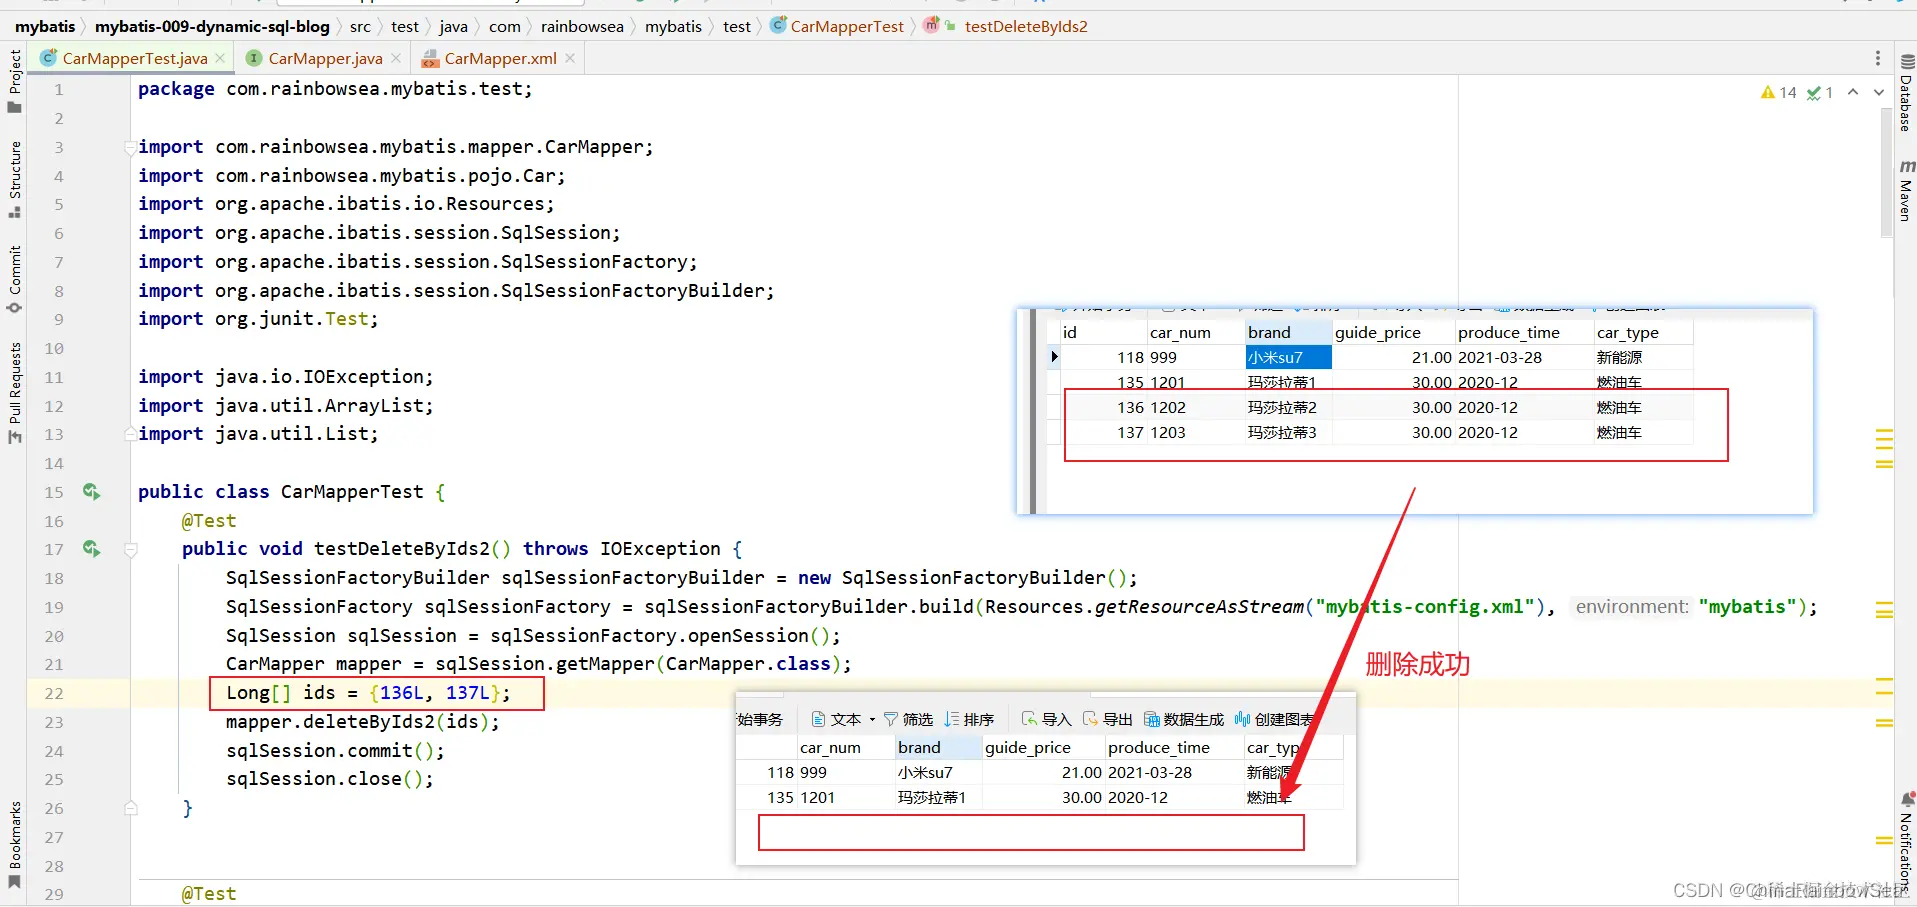1917x907 pixels.
Task: Select the 小米su7 cell in upper table
Action: 1288,357
